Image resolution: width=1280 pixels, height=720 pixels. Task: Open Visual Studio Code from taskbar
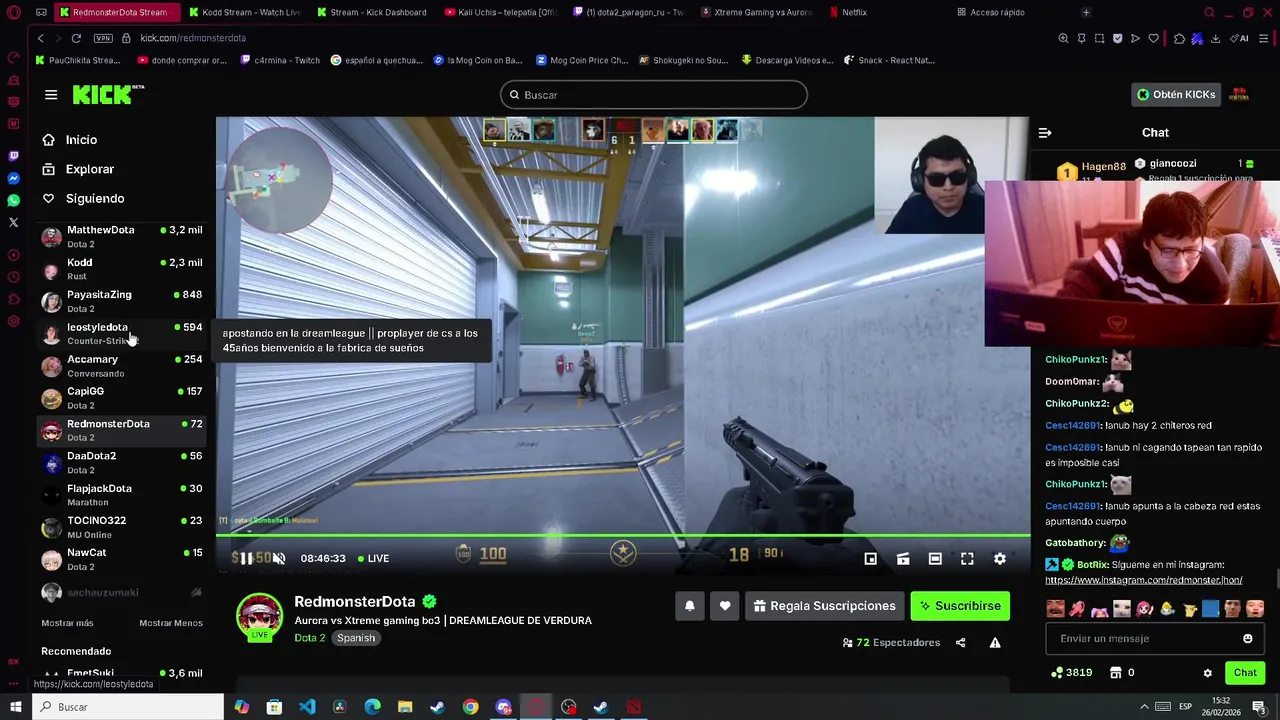tap(307, 707)
